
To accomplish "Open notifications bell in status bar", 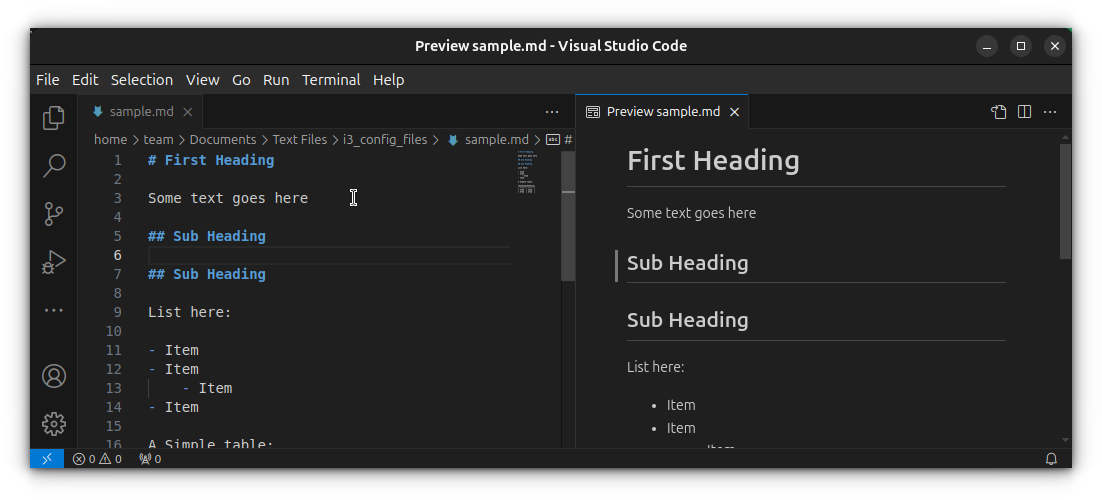I will click(x=1051, y=459).
